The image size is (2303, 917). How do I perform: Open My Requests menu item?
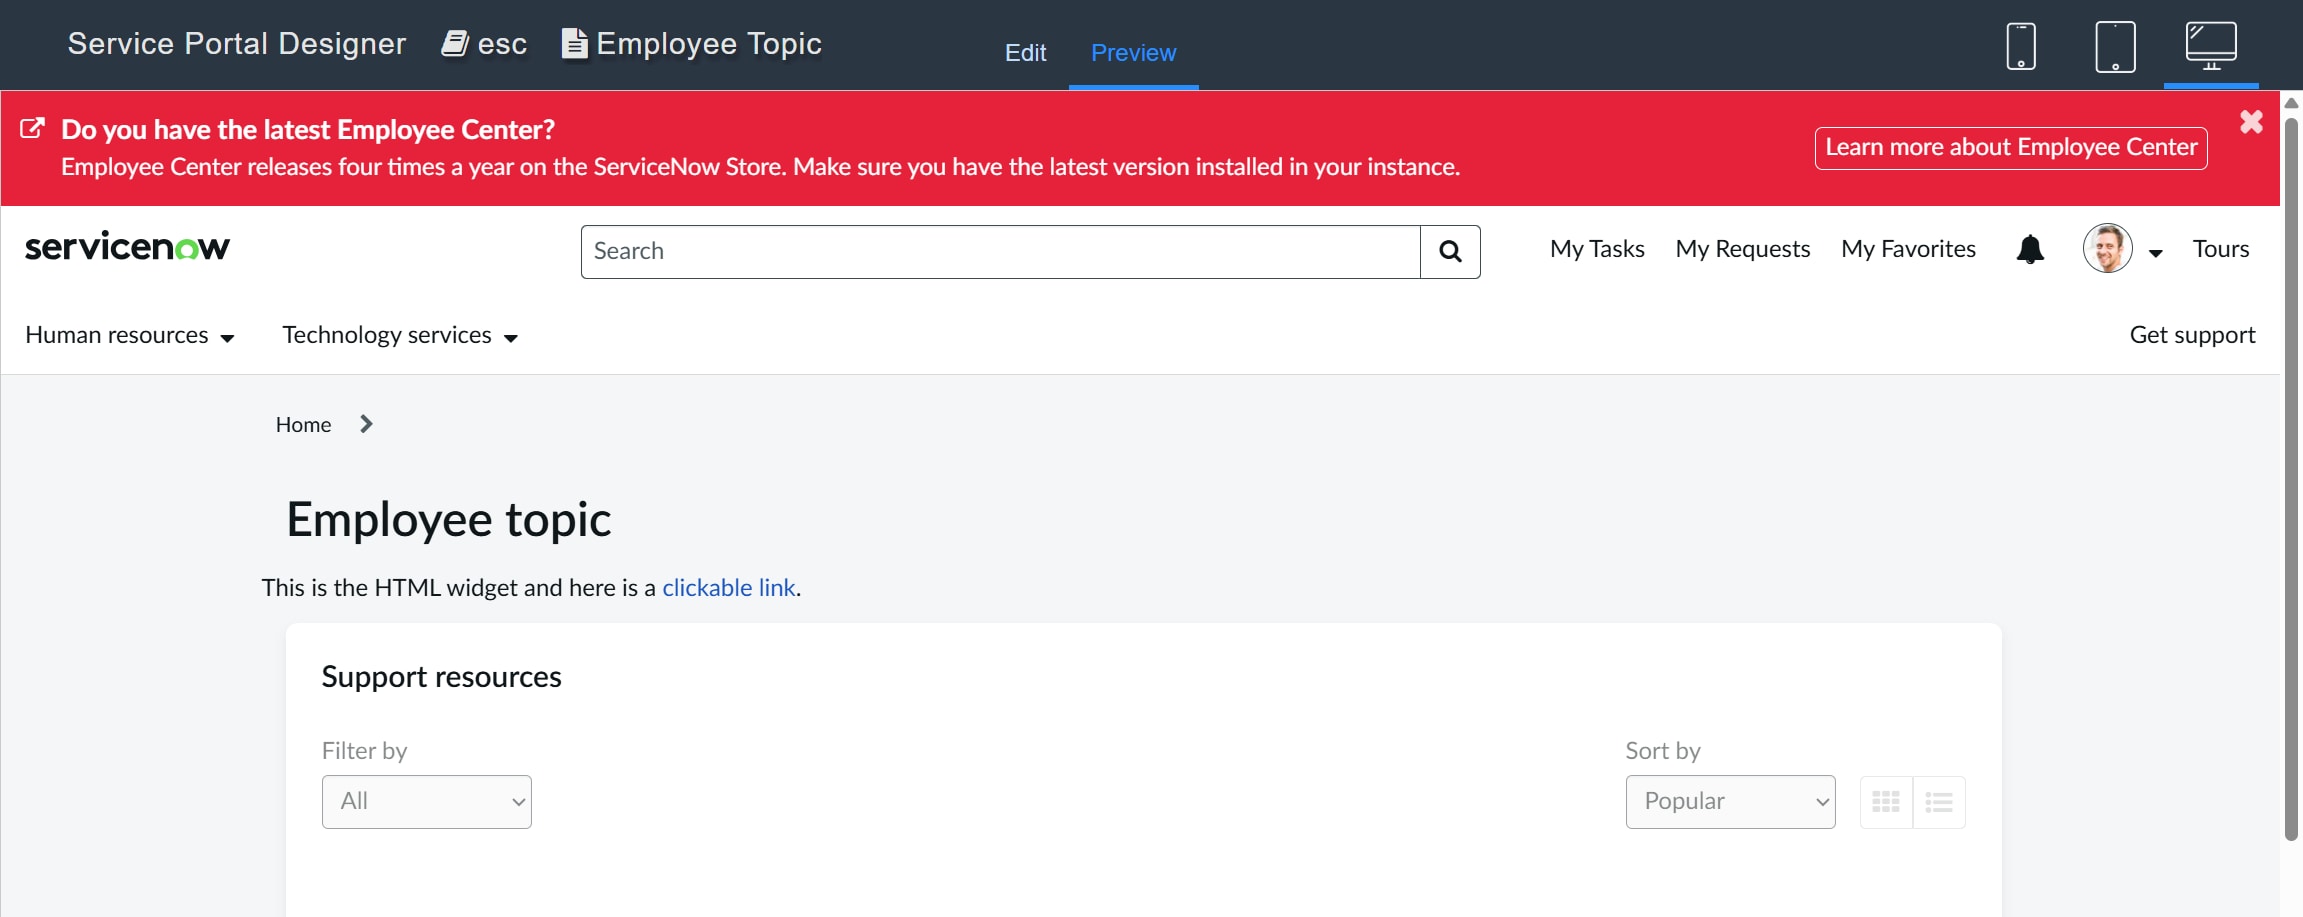coord(1743,249)
